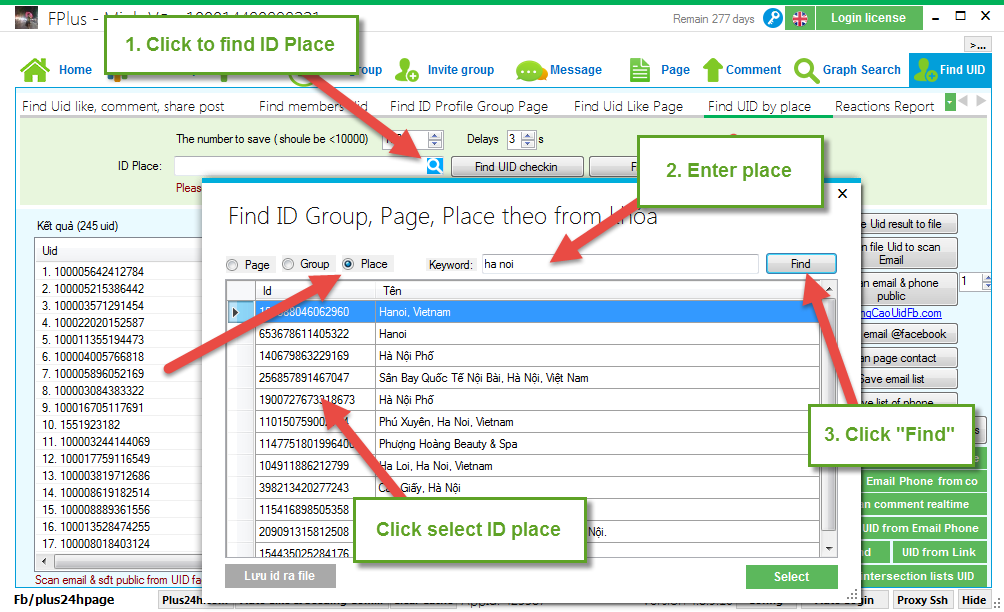
Task: Click the Proxy Ssh status button
Action: click(922, 600)
